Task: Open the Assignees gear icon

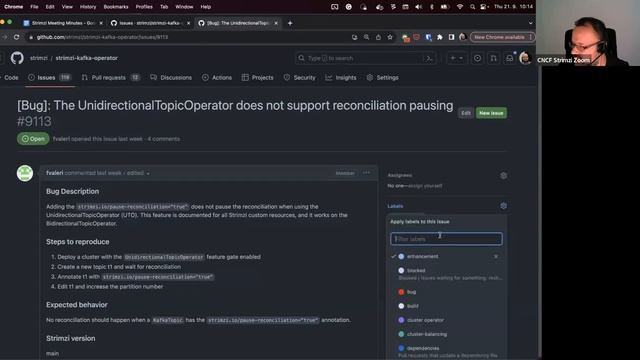Action: [503, 176]
